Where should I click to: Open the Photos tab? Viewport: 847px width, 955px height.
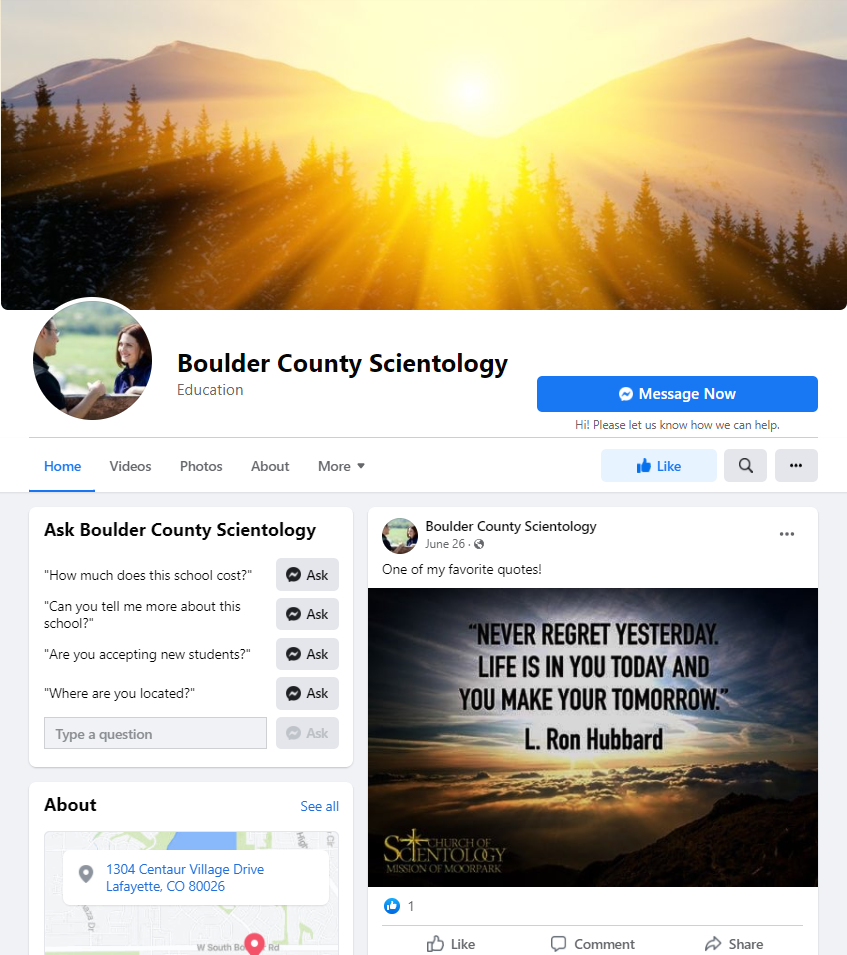(x=201, y=466)
